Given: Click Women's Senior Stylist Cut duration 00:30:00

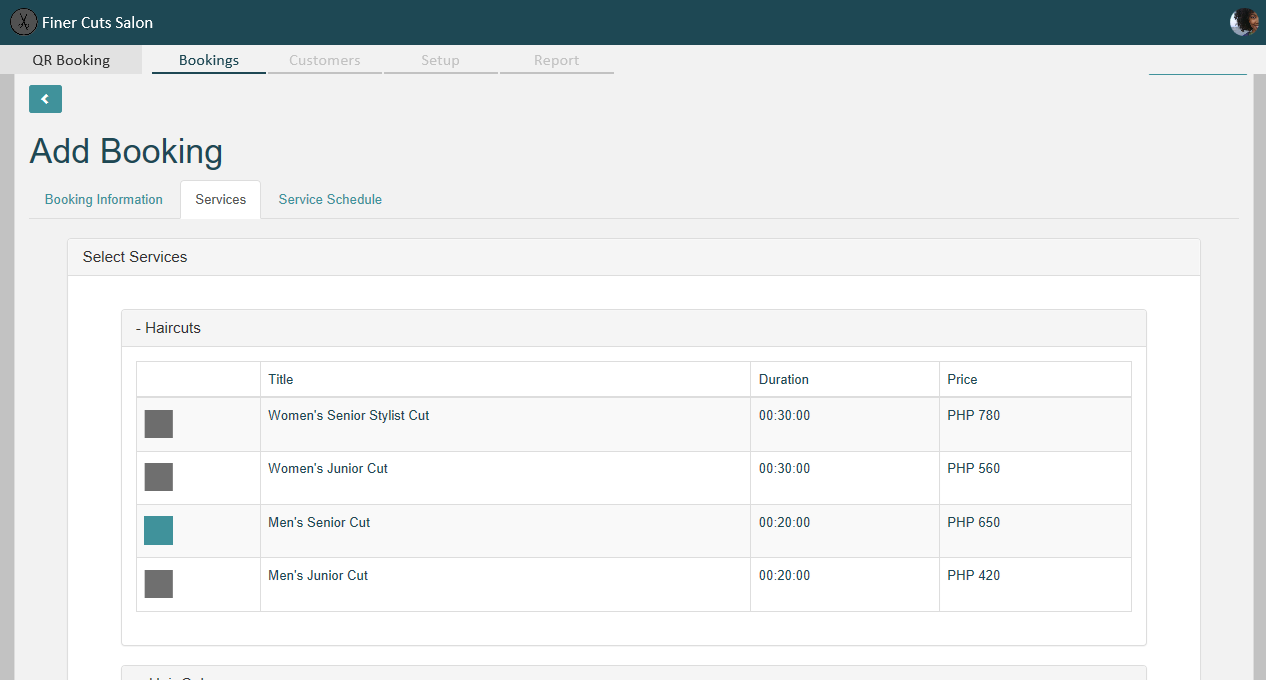Looking at the screenshot, I should click(785, 415).
